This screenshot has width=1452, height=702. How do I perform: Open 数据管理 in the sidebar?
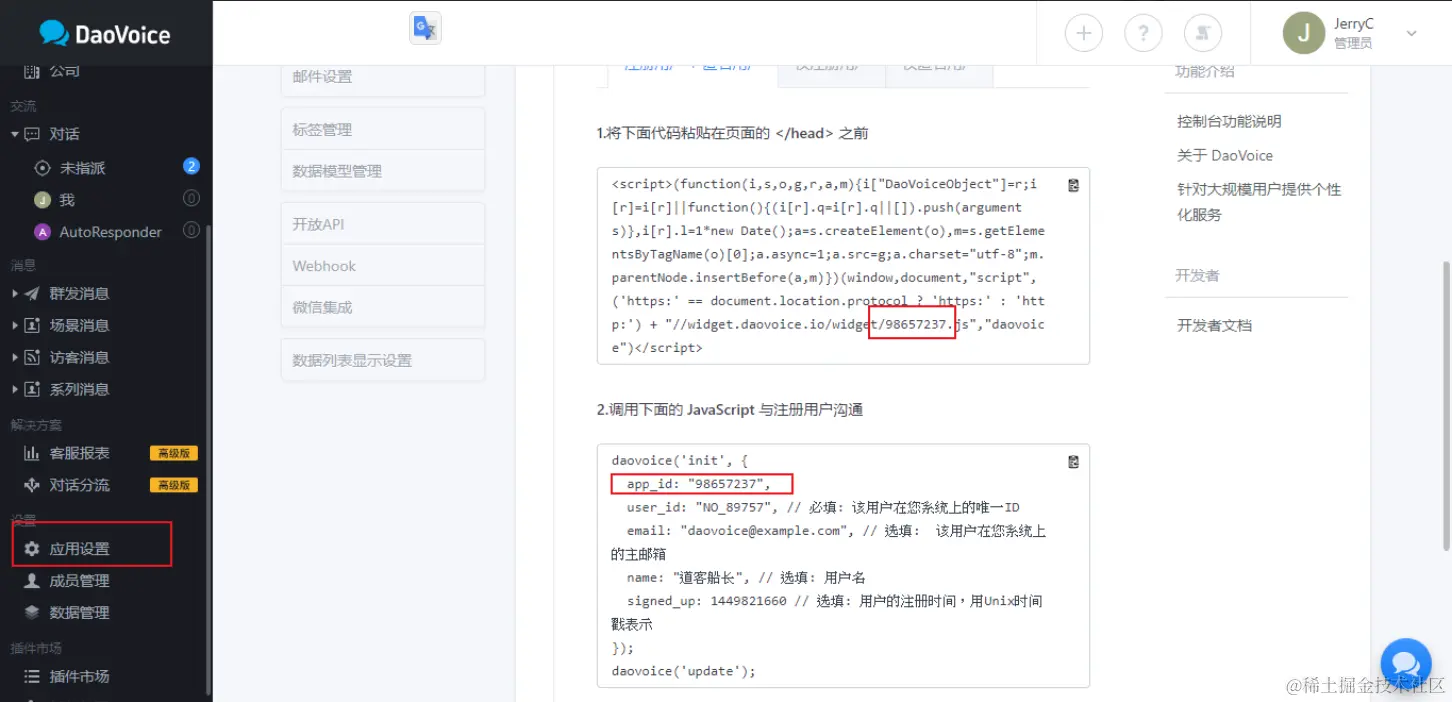coord(80,613)
